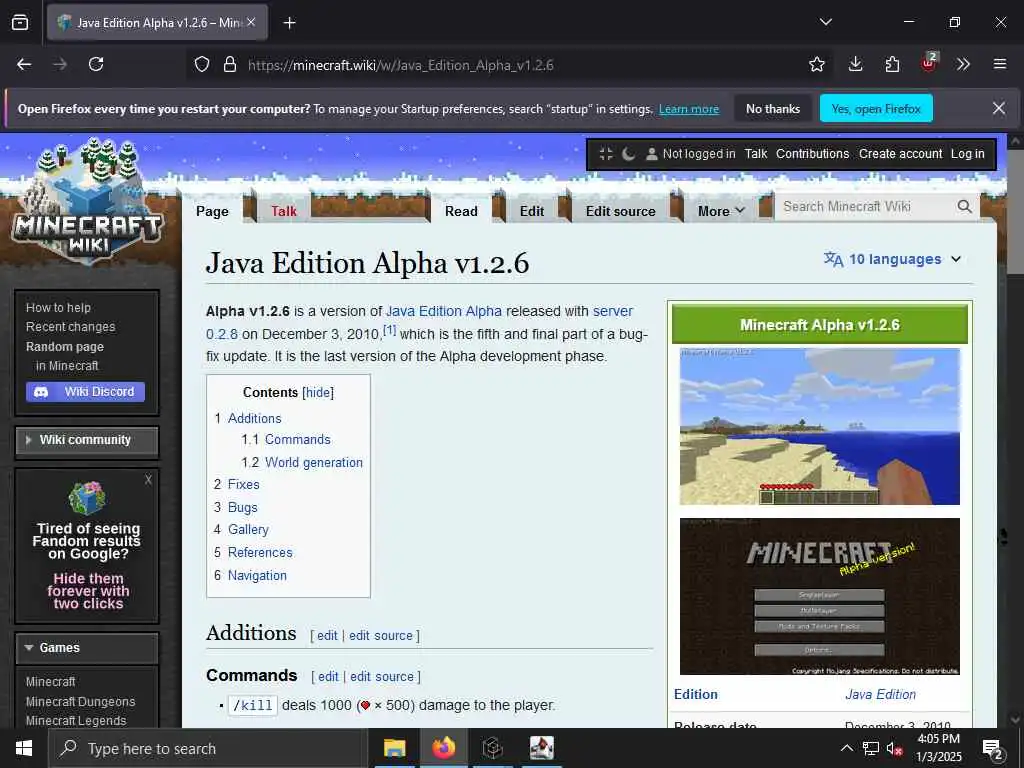1024x768 pixels.
Task: Click Create account link
Action: 900,154
